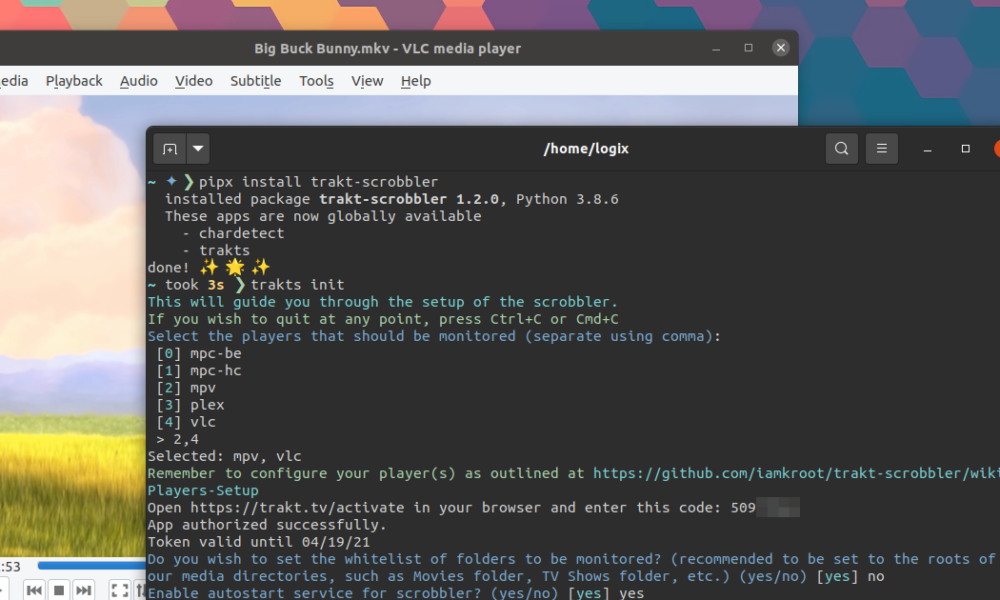Click the VLC title bar text

click(x=388, y=48)
